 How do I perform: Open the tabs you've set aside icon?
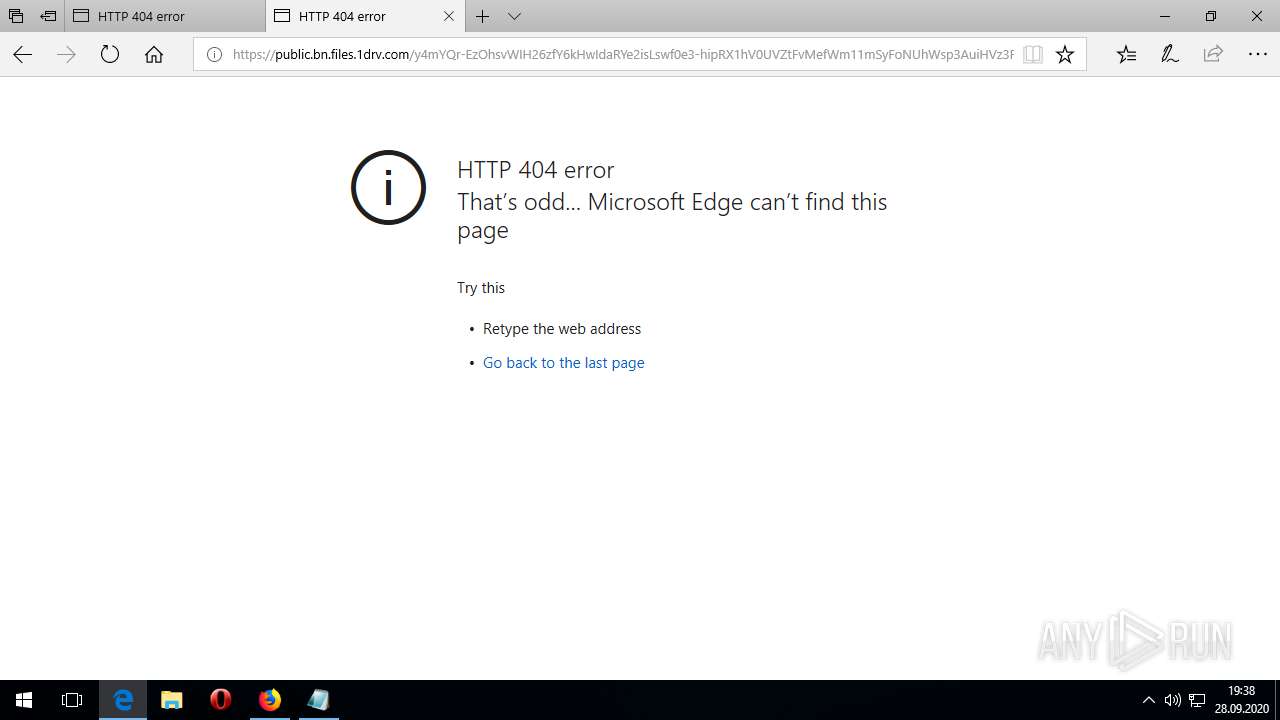(x=16, y=16)
